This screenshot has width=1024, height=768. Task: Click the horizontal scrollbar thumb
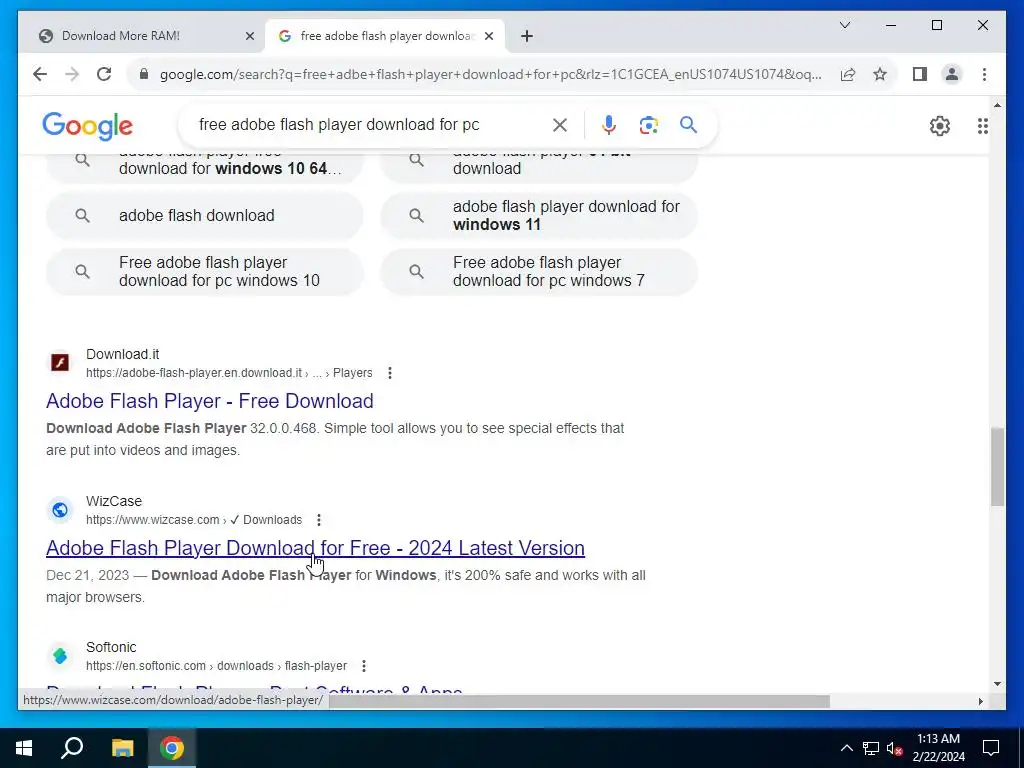pyautogui.click(x=579, y=701)
